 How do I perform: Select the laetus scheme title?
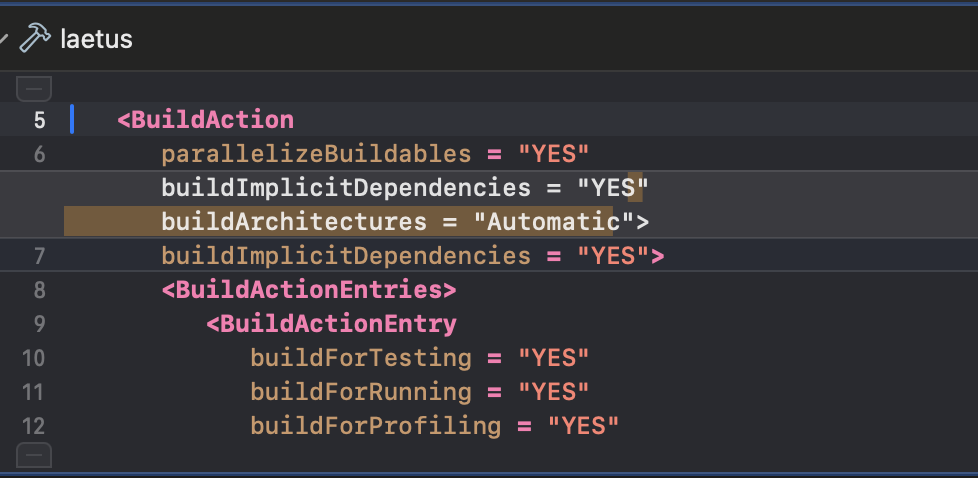point(97,39)
